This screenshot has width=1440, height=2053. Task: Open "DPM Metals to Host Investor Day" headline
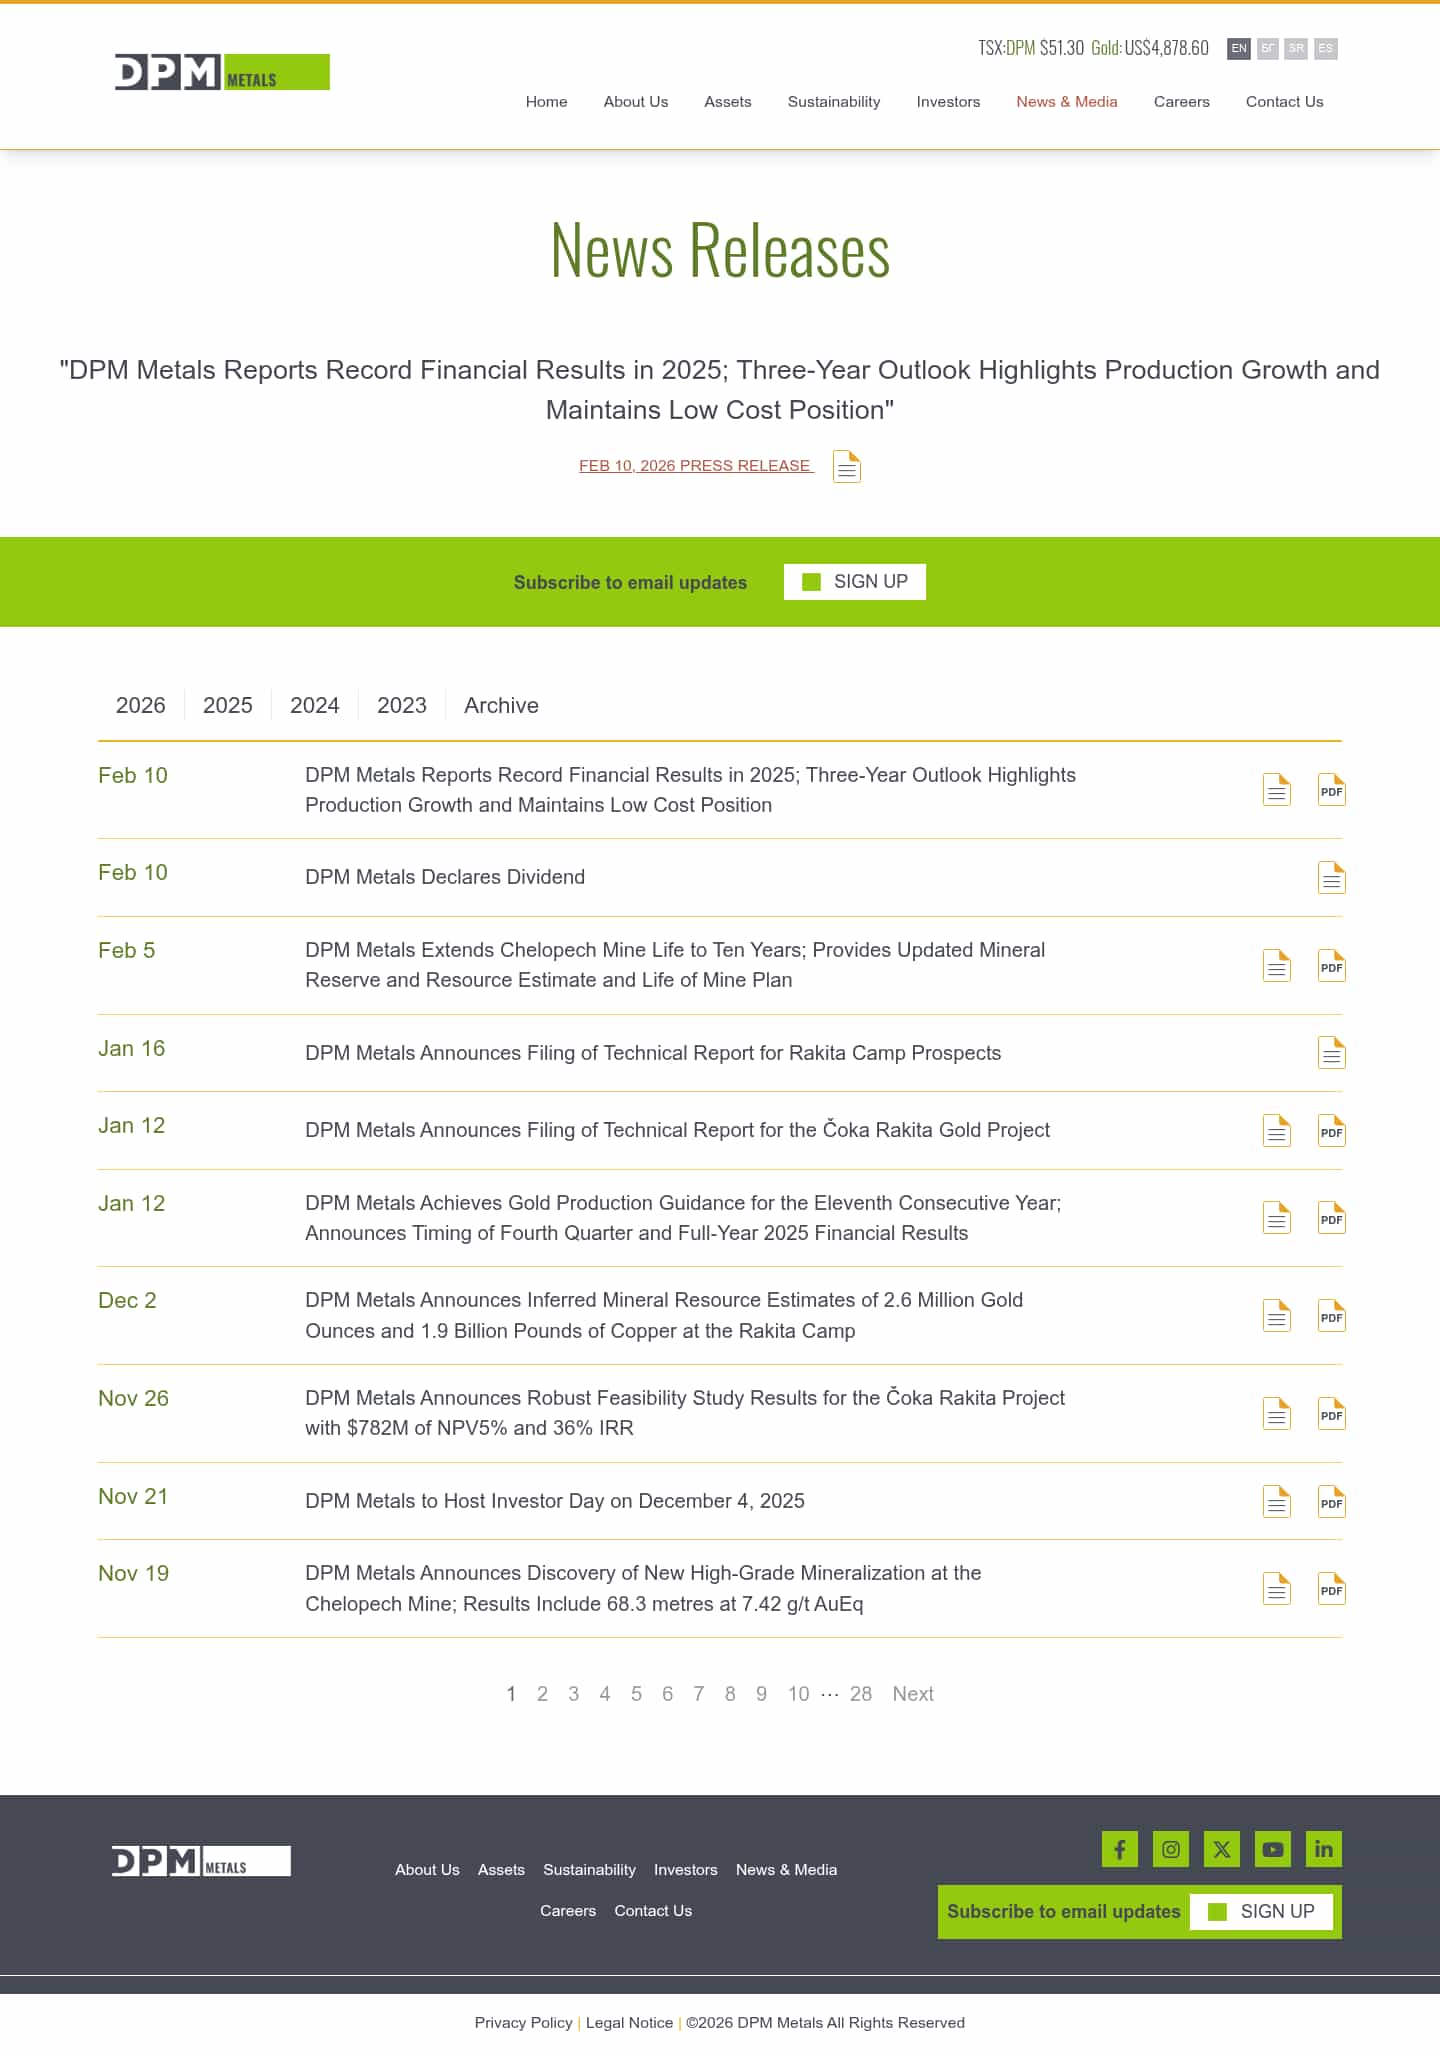pyautogui.click(x=555, y=1501)
